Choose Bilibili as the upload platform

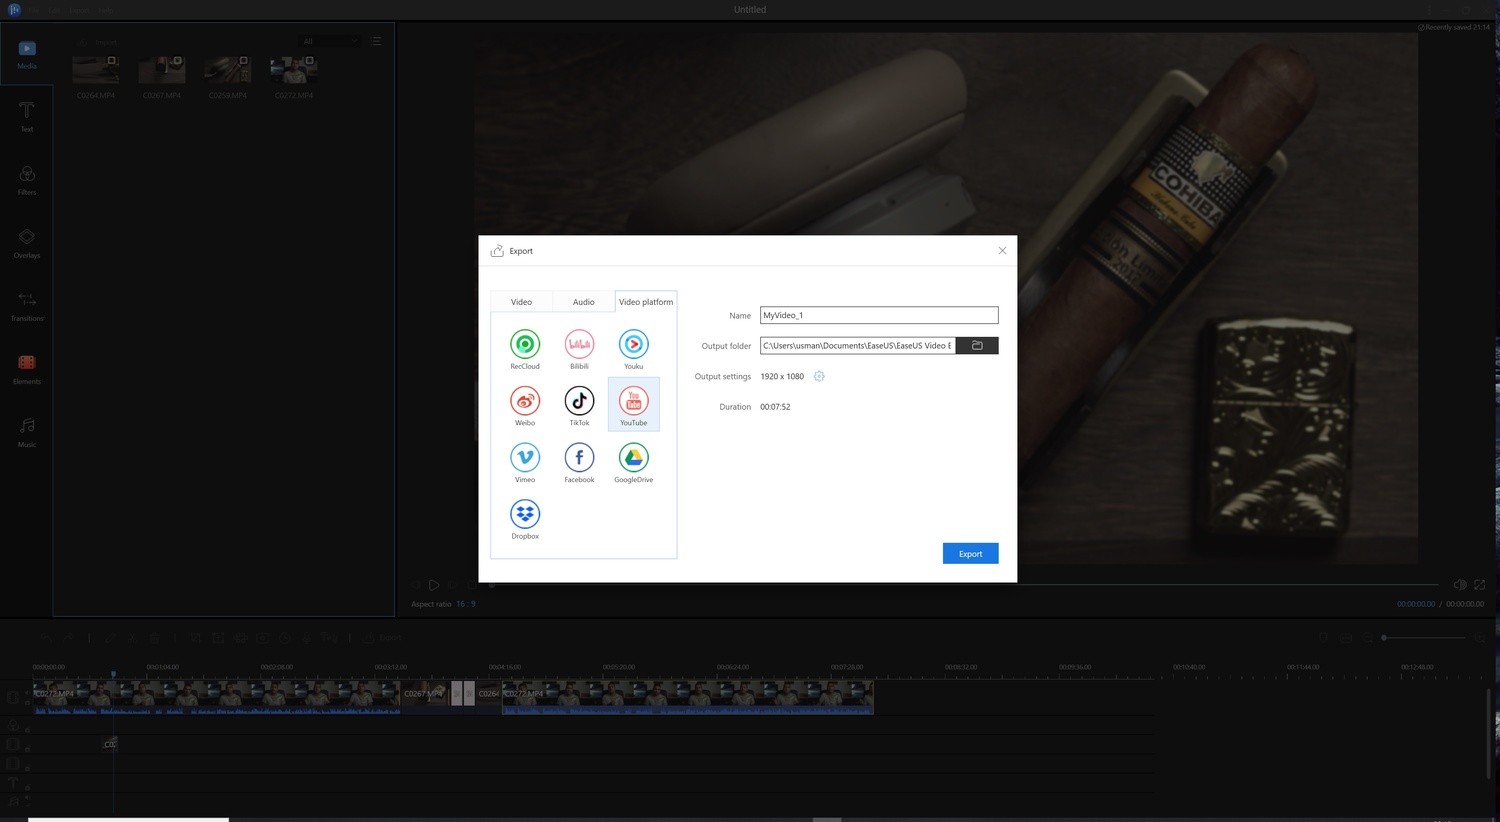(579, 344)
